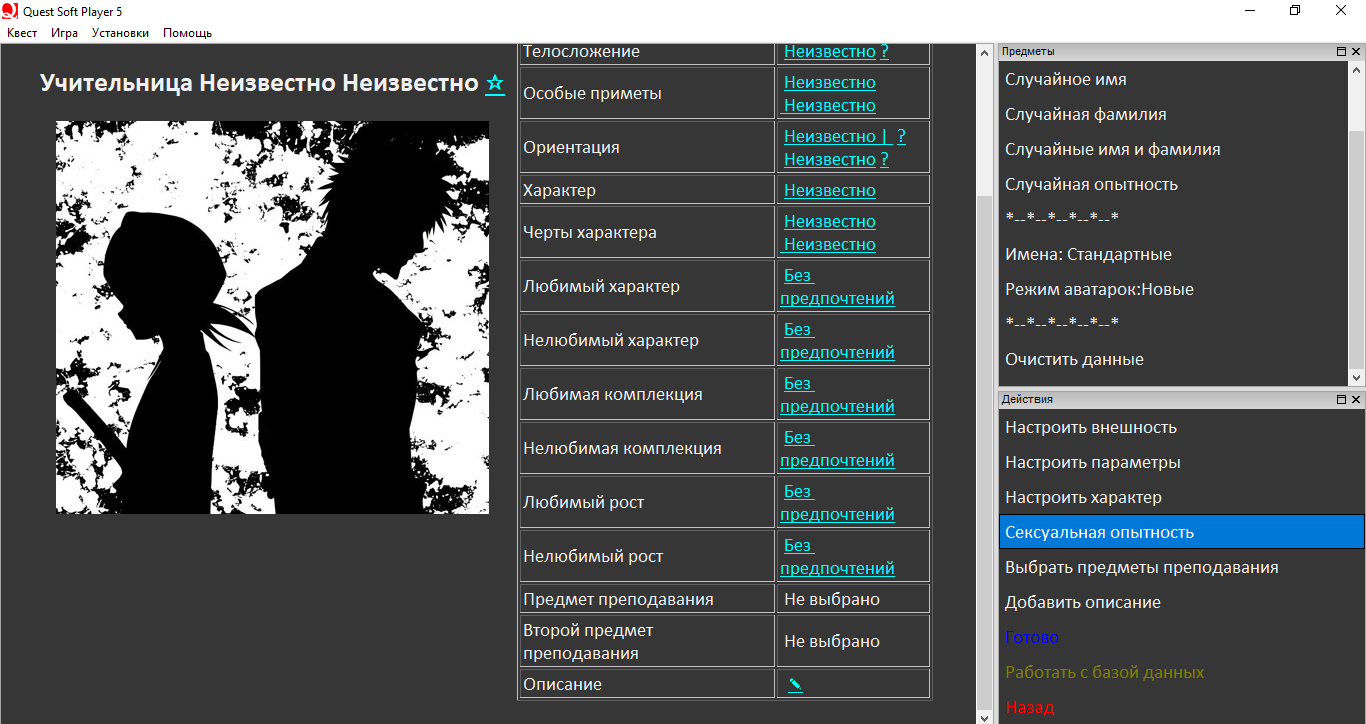The width and height of the screenshot is (1366, 724).
Task: Open the Квест menu
Action: pyautogui.click(x=22, y=33)
